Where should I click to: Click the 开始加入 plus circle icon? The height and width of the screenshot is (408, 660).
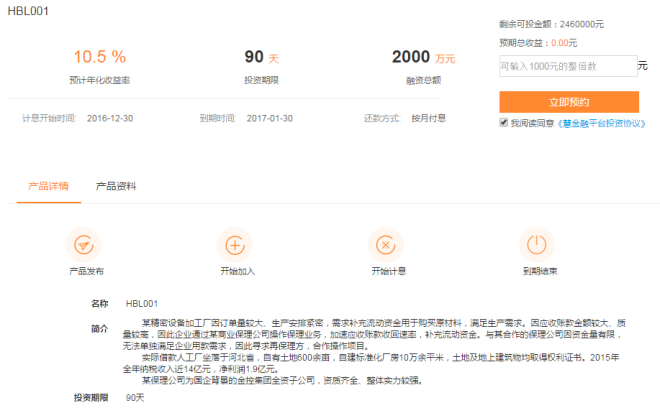[x=235, y=244]
